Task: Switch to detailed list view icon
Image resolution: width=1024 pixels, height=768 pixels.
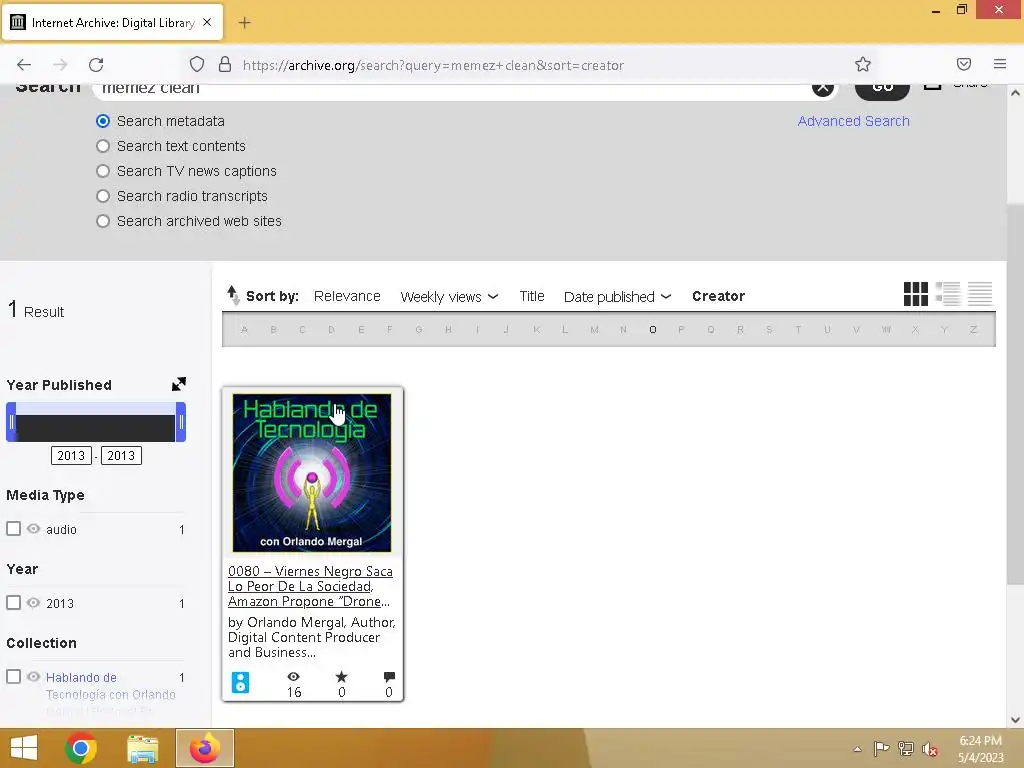Action: (948, 294)
